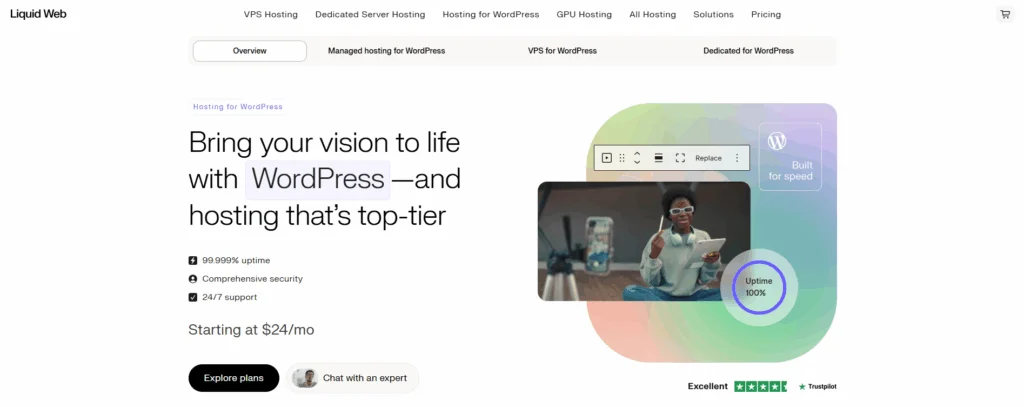The width and height of the screenshot is (1024, 407).
Task: Click Replace in the editor toolbar
Action: (709, 158)
